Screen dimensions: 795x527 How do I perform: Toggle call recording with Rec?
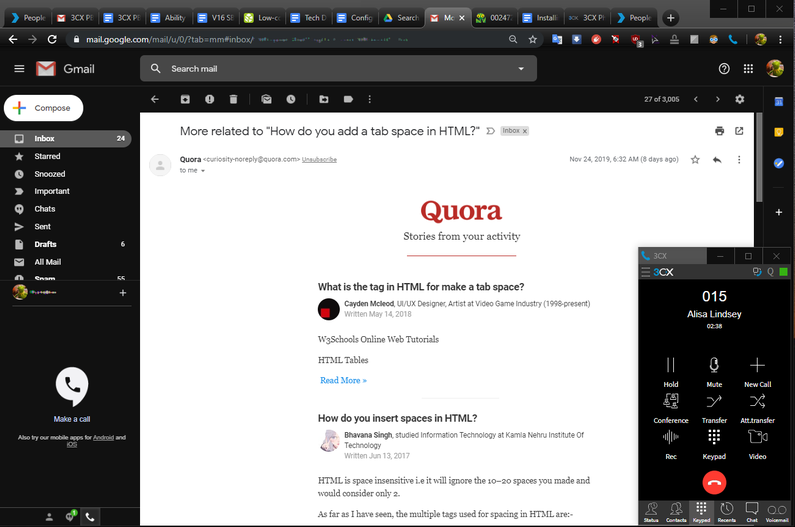click(671, 444)
